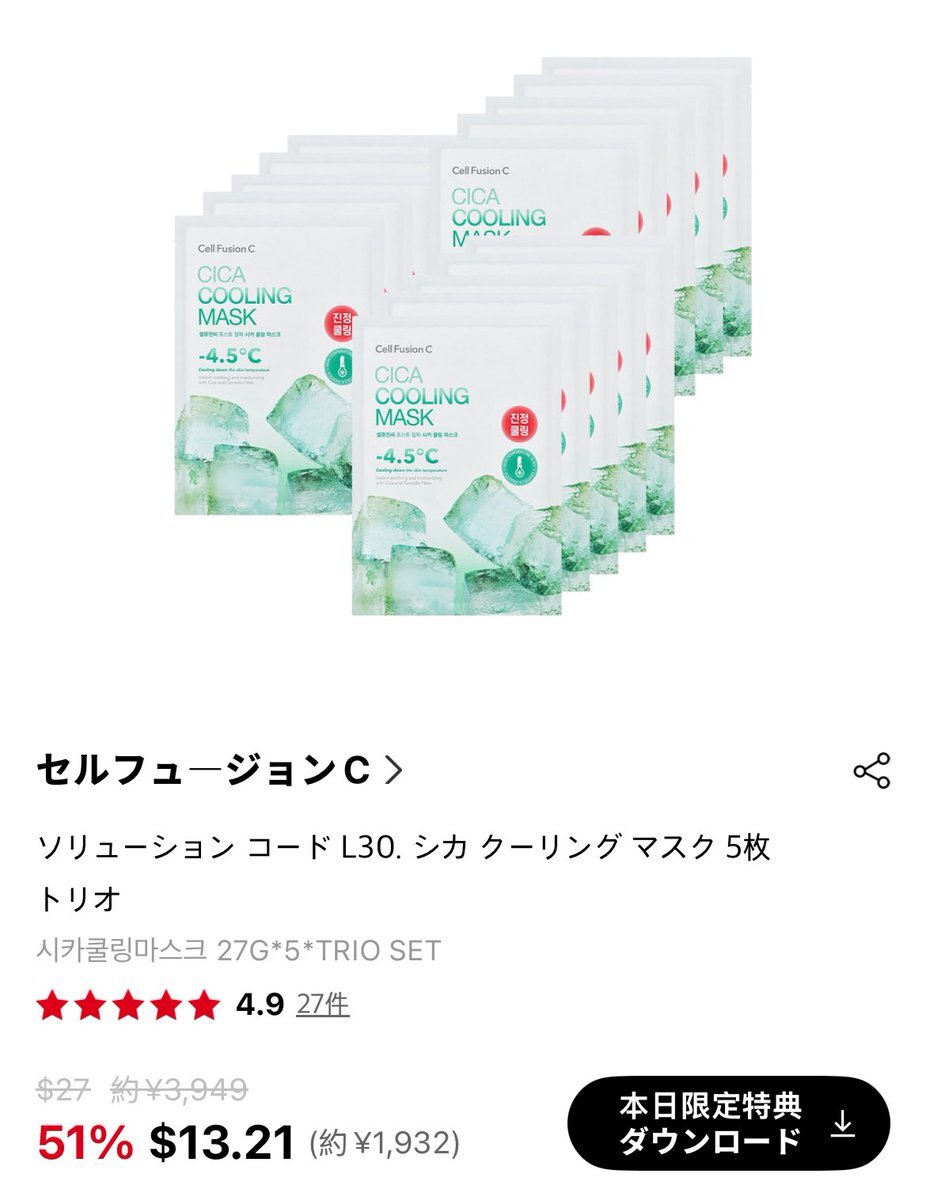Open the 27件 reviews link
926x1200 pixels.
click(323, 1004)
